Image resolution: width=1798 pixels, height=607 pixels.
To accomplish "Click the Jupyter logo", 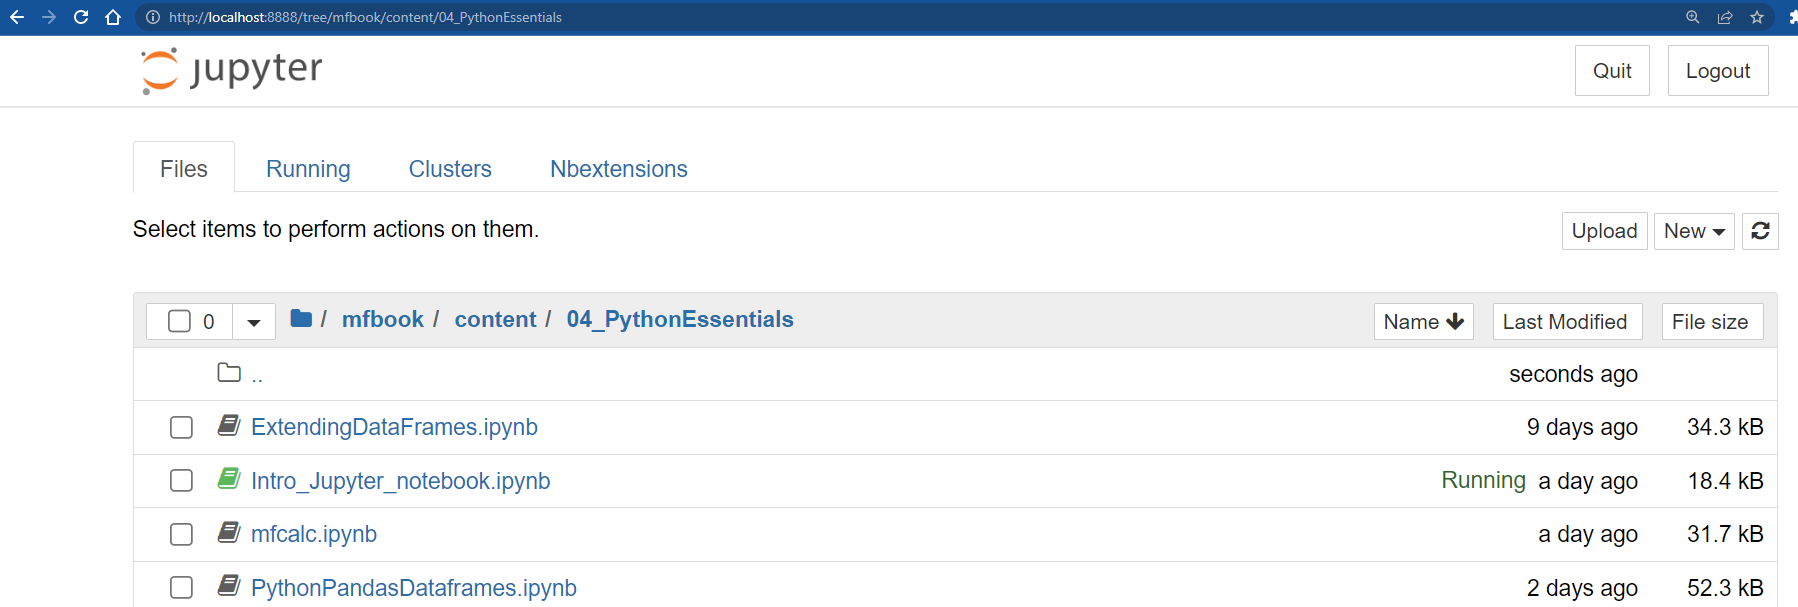I will pos(232,70).
